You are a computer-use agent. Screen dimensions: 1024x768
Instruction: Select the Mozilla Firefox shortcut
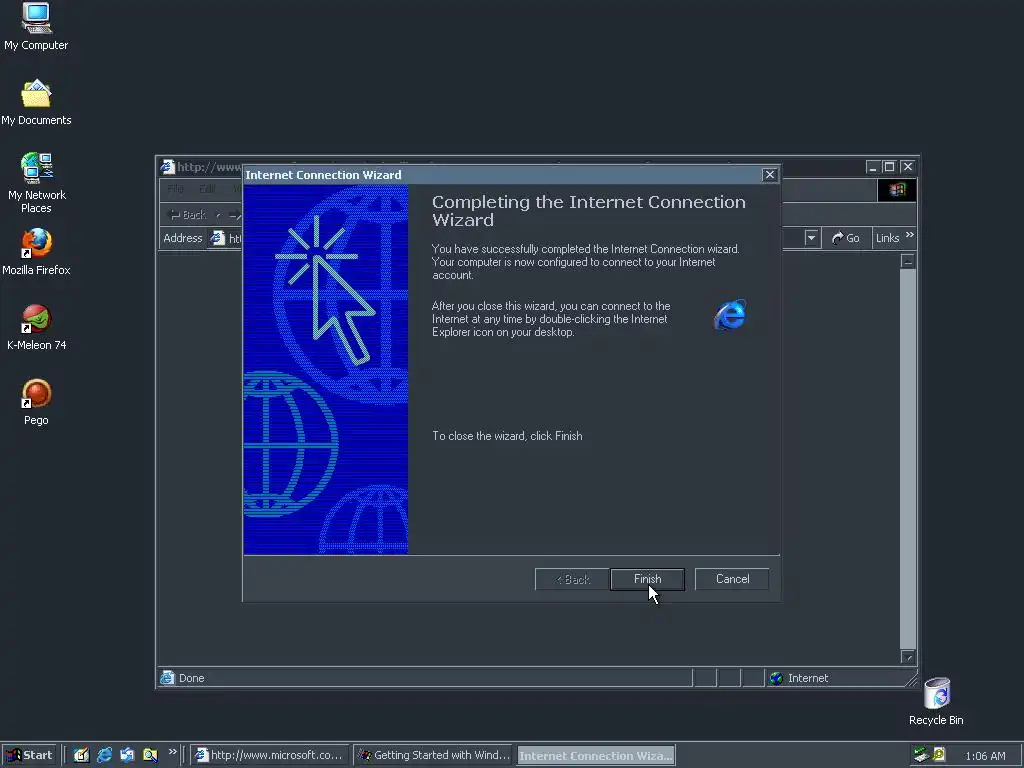(x=36, y=244)
